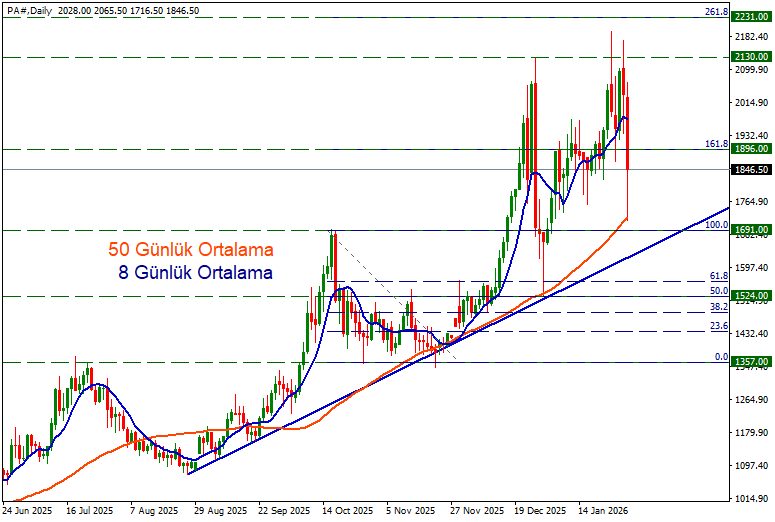This screenshot has width=775, height=522.
Task: Select the 61.8 Fibonacci retracement label
Action: [x=717, y=275]
